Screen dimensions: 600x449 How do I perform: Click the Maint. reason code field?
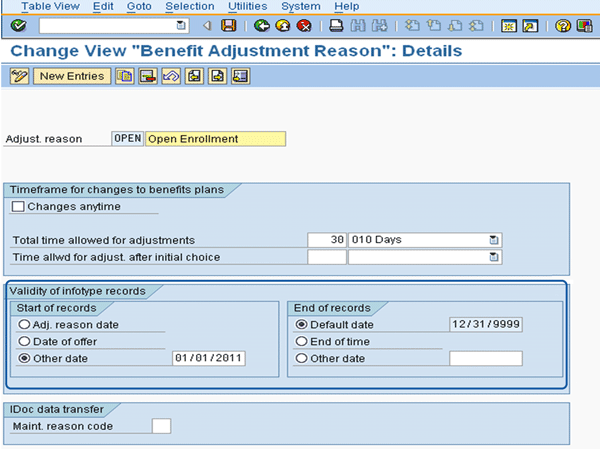pyautogui.click(x=161, y=427)
